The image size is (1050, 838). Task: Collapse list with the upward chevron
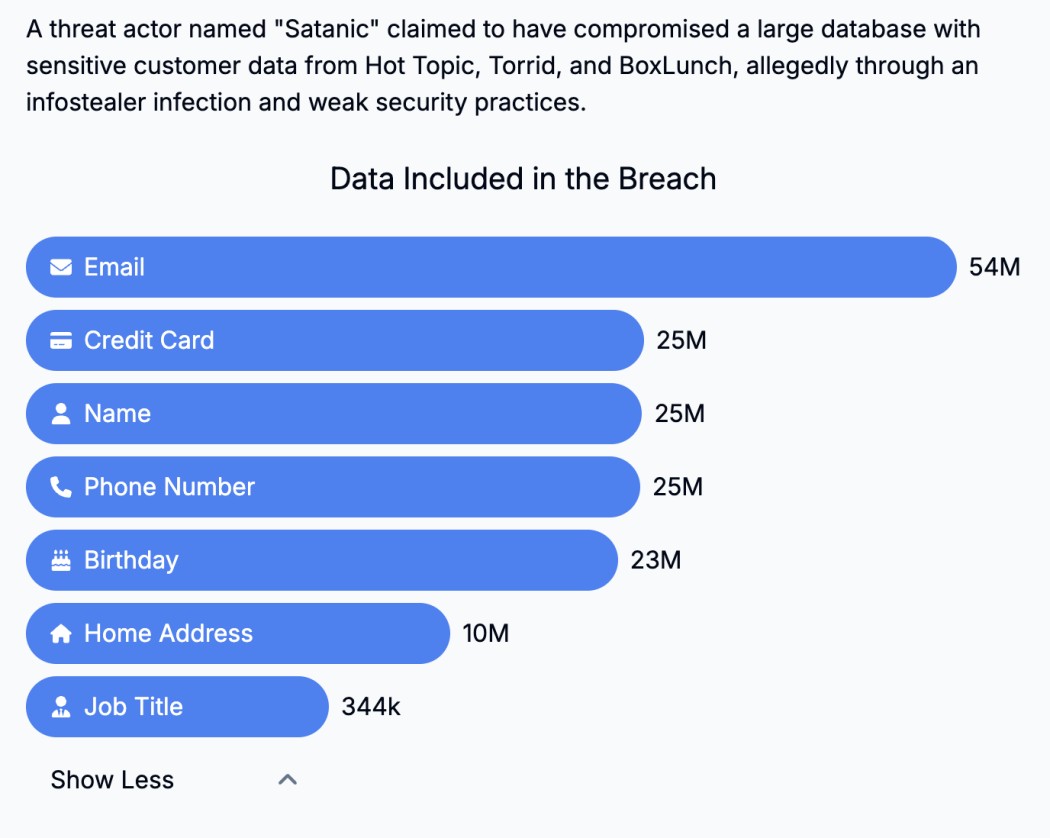[287, 780]
